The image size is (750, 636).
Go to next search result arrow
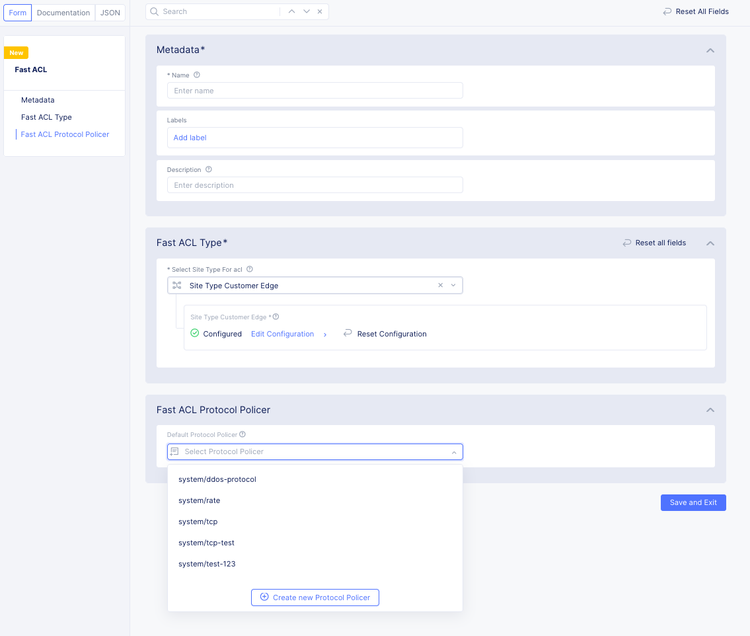(x=306, y=12)
